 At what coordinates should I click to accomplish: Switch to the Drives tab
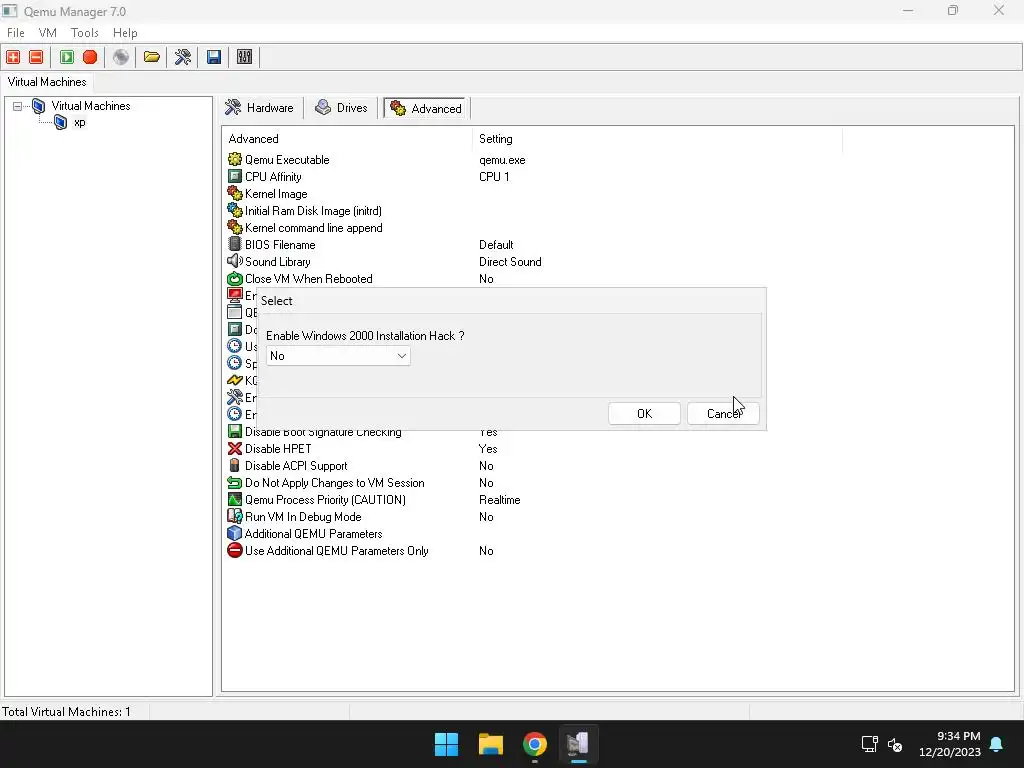pyautogui.click(x=342, y=108)
